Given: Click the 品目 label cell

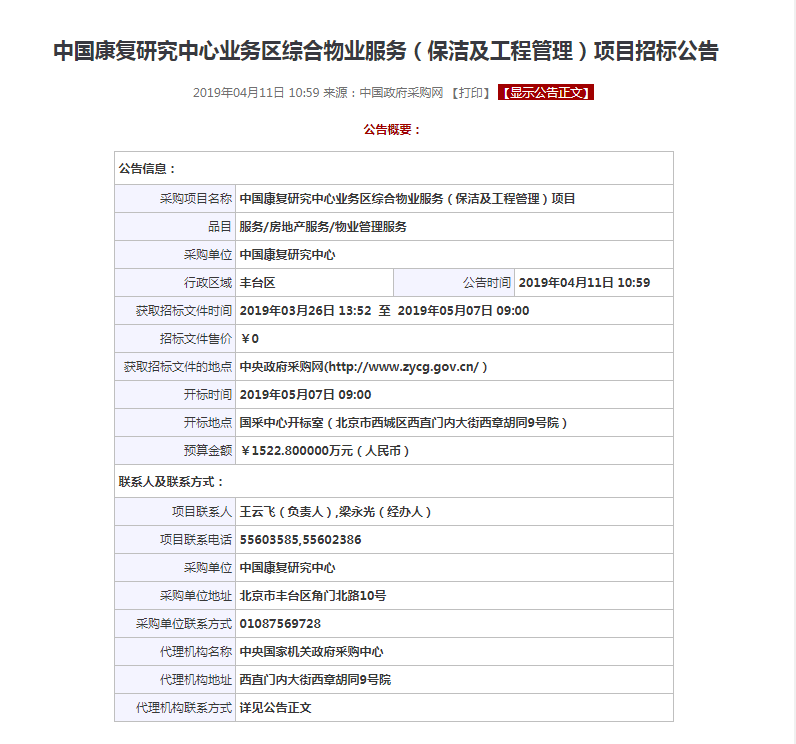Looking at the screenshot, I should point(175,227).
